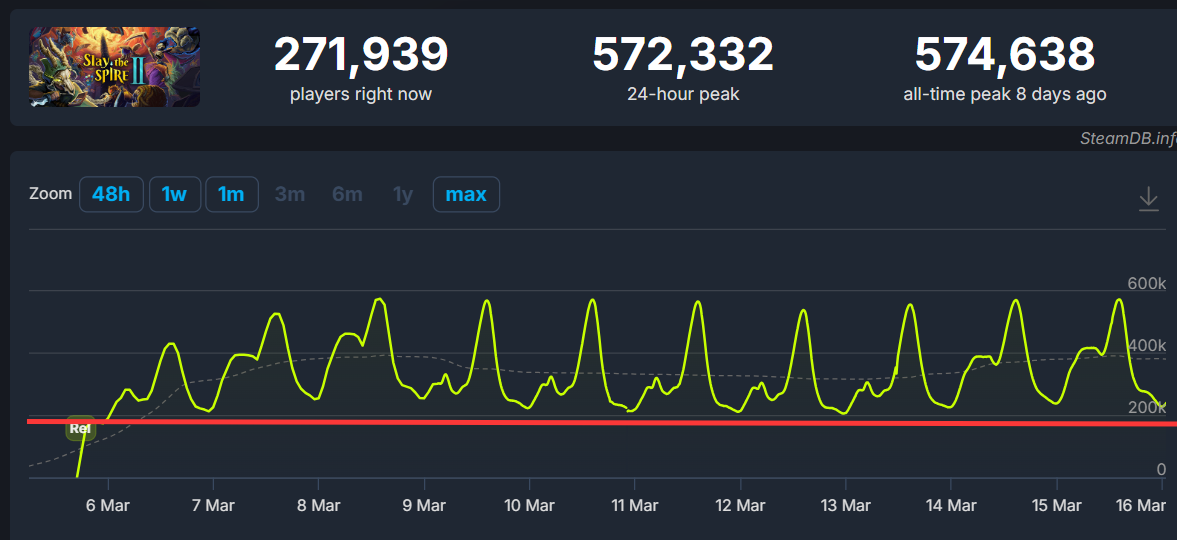
Task: Click the 271,939 players right now figure
Action: [x=361, y=54]
